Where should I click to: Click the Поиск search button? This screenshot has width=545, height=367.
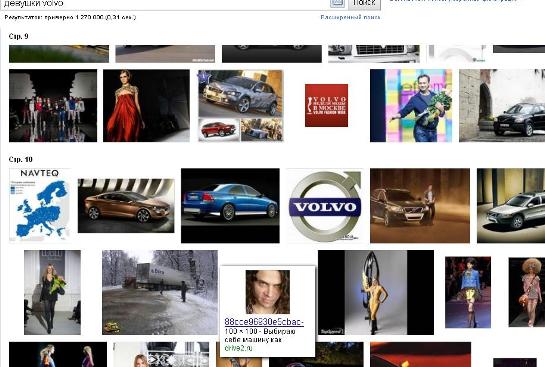click(364, 3)
